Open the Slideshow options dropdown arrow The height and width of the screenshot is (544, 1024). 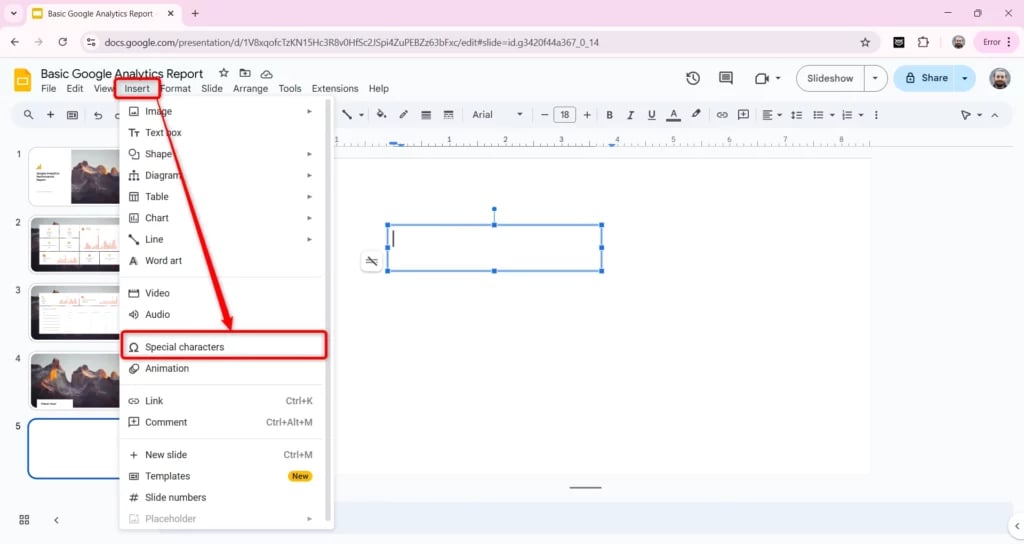[875, 78]
